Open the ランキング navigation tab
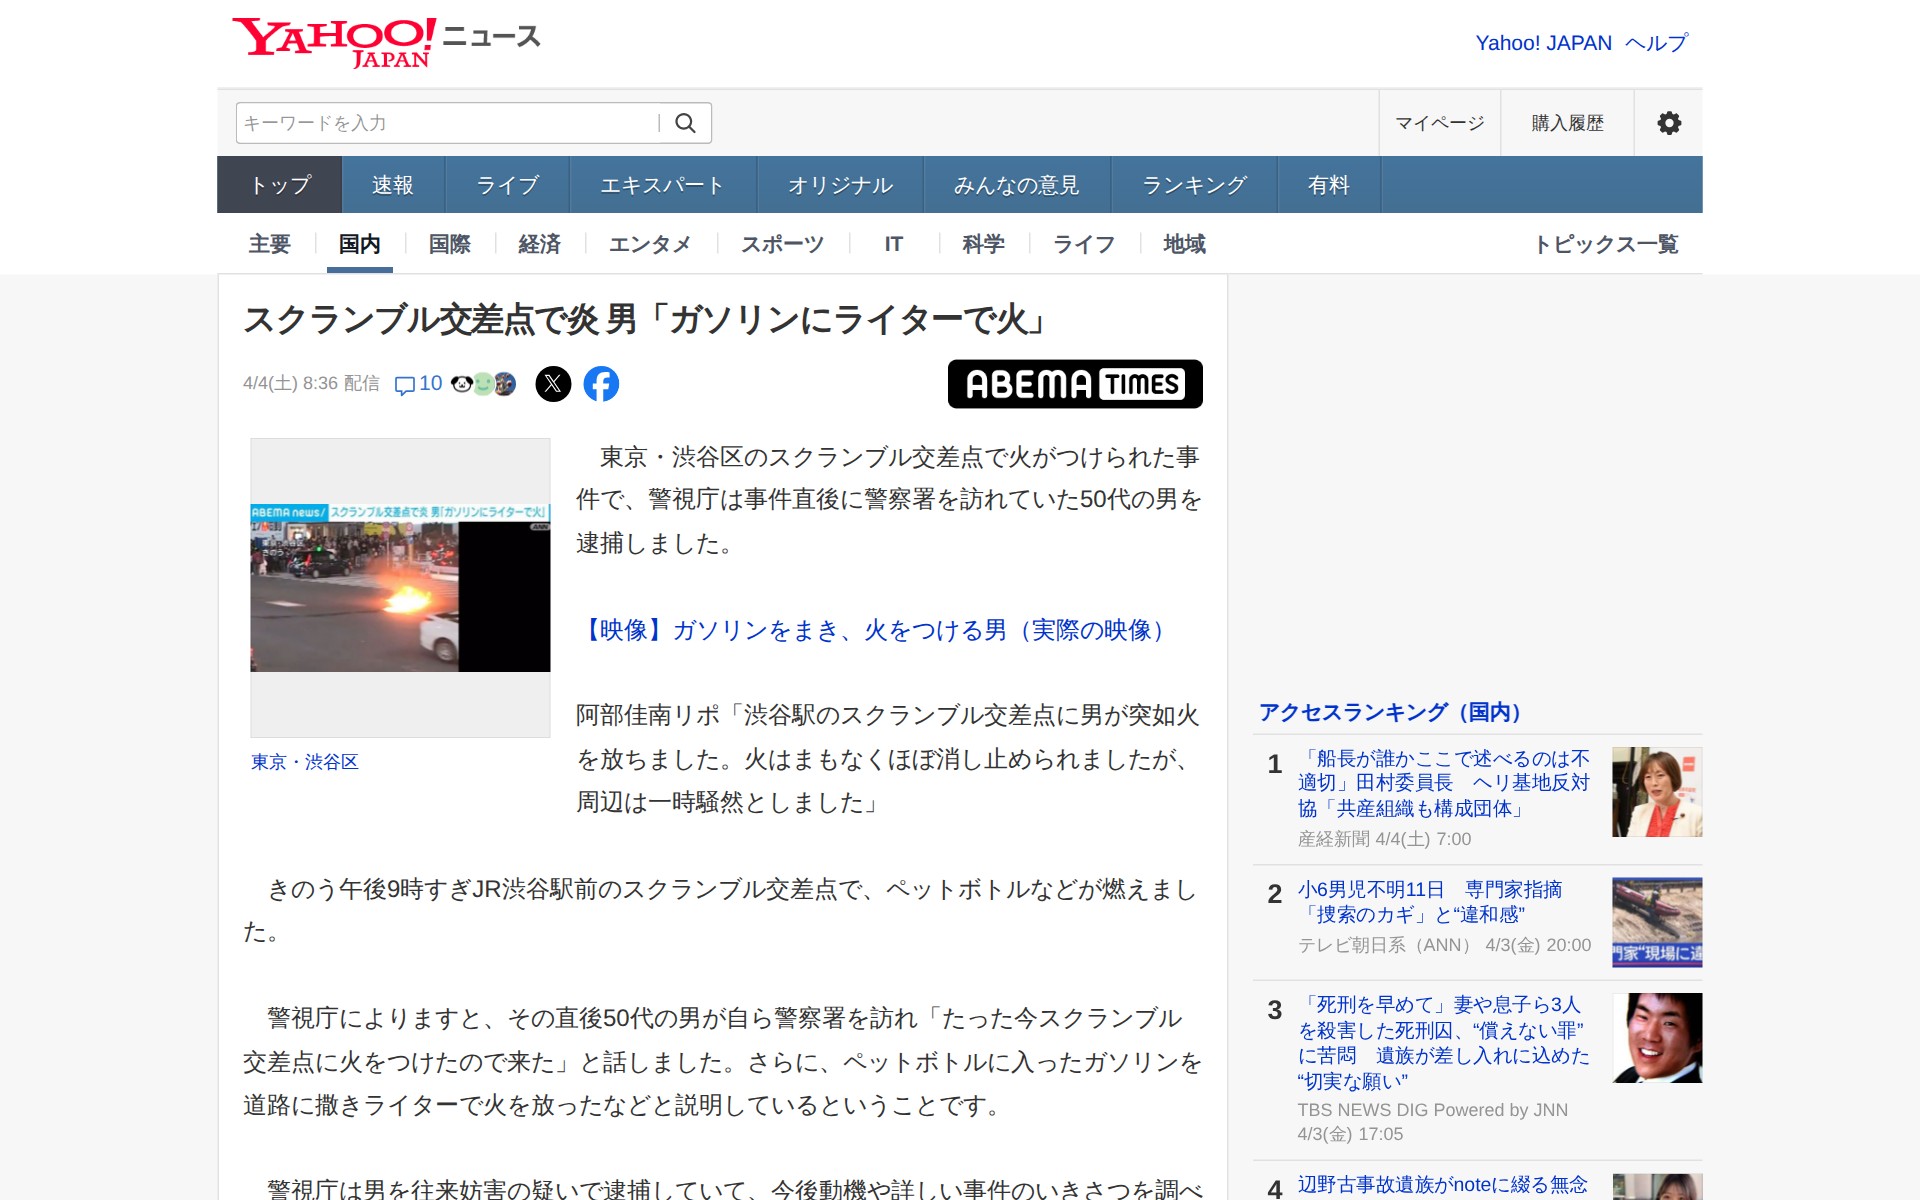The height and width of the screenshot is (1200, 1920). pyautogui.click(x=1192, y=184)
